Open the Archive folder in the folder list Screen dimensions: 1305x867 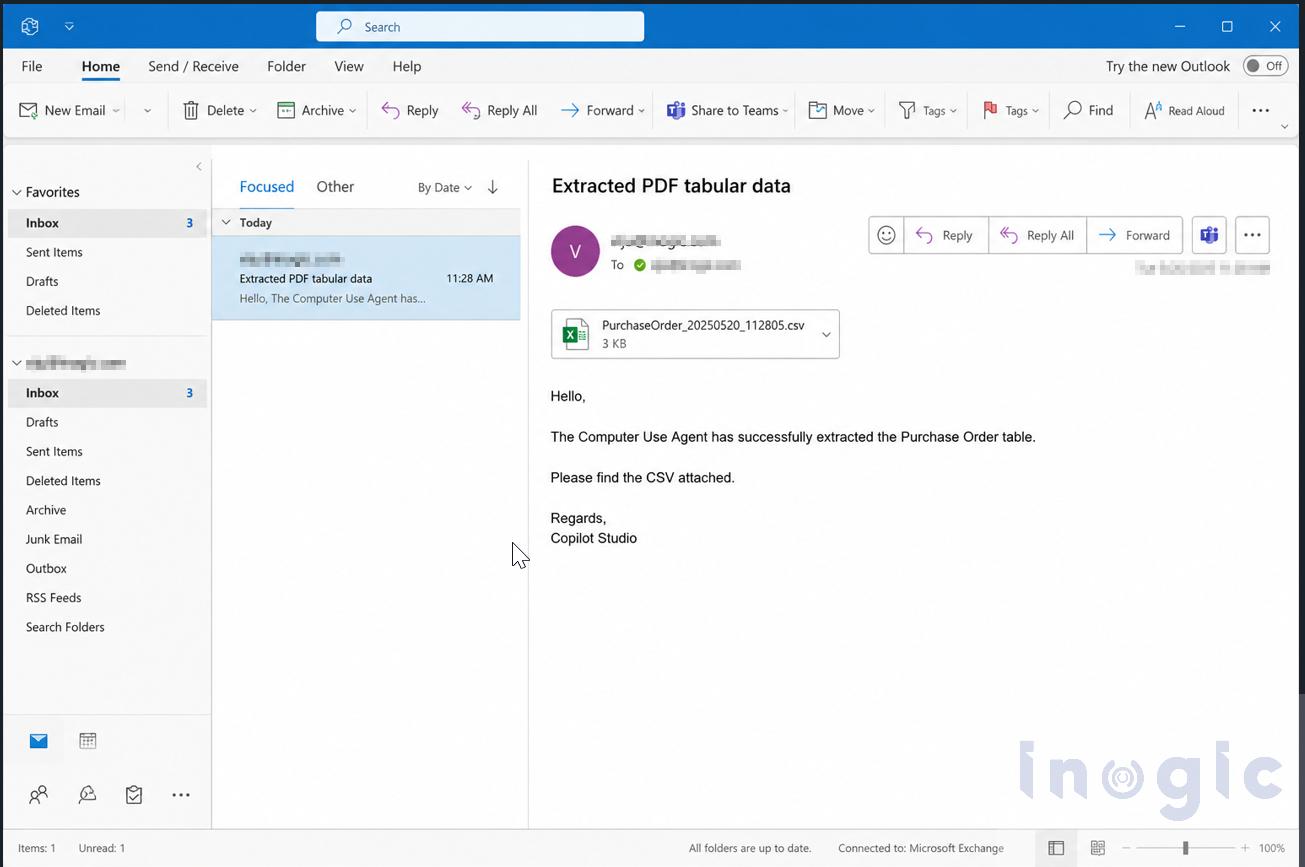tap(46, 510)
